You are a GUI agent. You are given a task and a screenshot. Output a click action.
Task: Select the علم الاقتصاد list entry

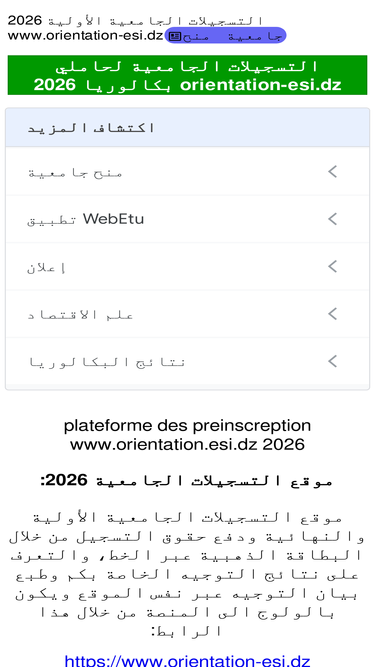coord(188,314)
